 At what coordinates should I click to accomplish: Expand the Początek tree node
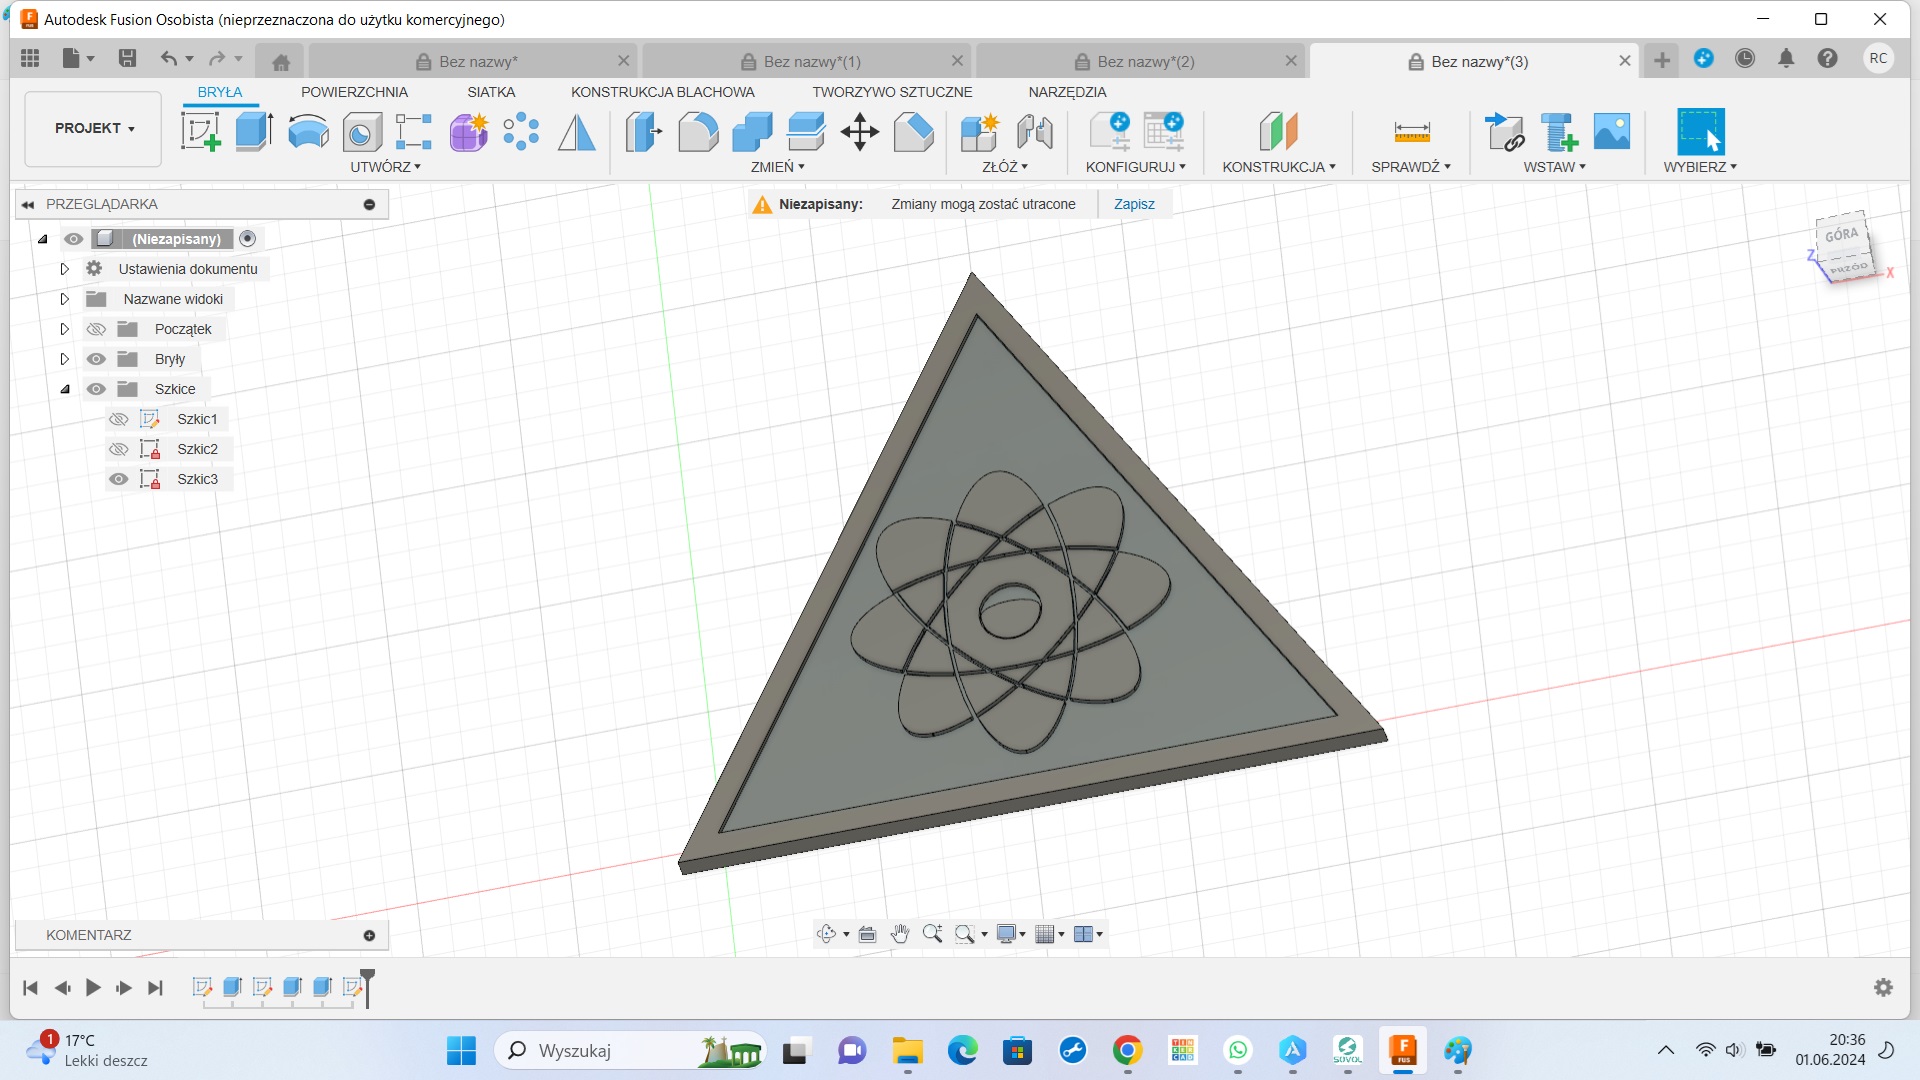(x=64, y=328)
